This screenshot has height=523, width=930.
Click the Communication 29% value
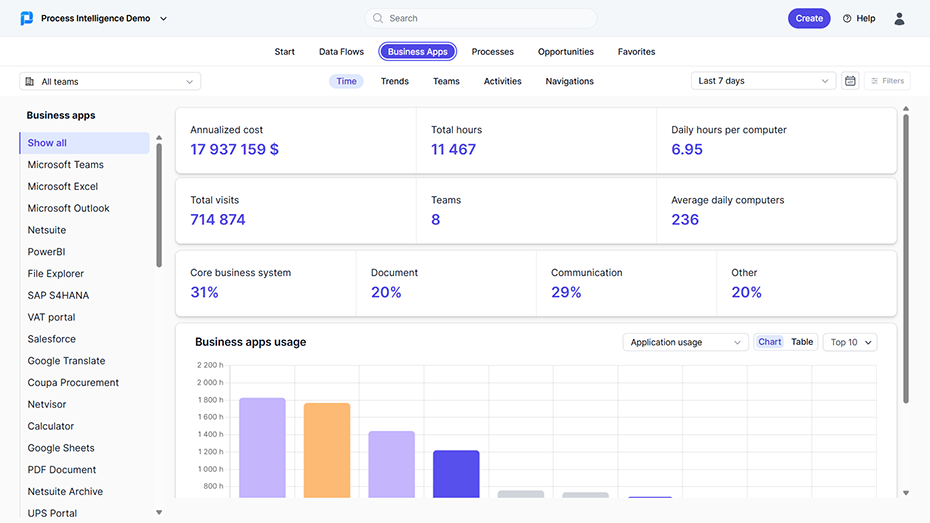click(566, 292)
